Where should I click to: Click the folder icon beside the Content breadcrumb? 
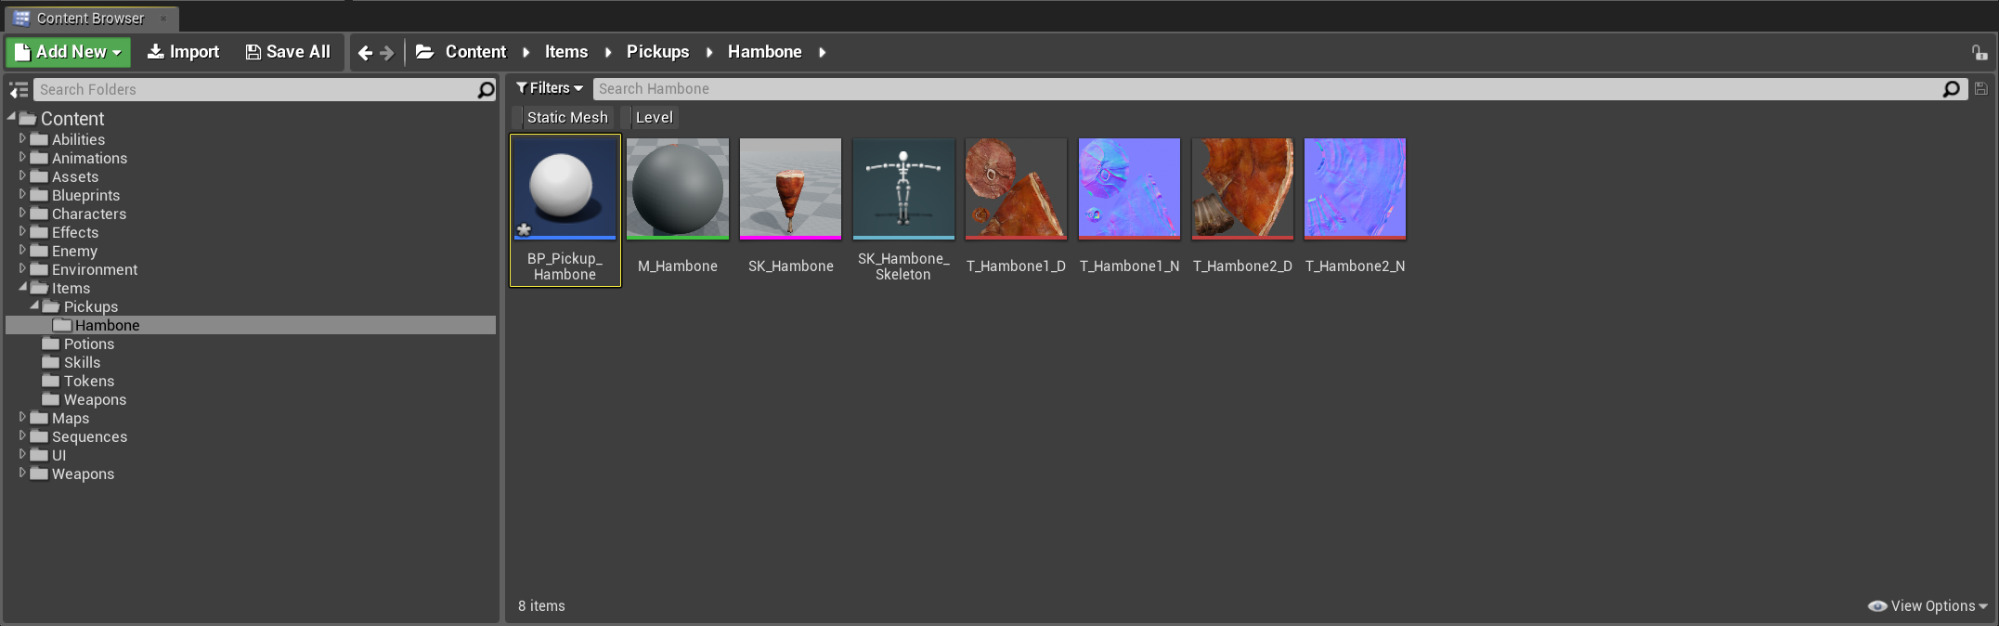[x=425, y=52]
